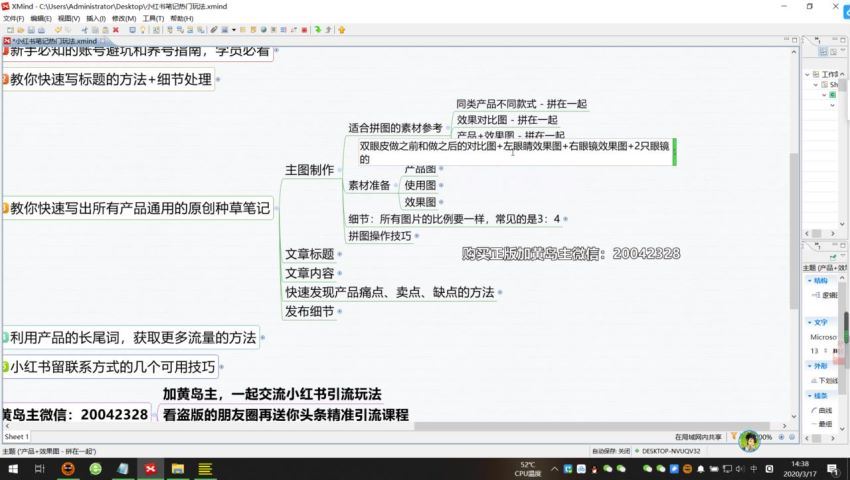Viewport: 850px width, 480px height.
Task: Select the 文章内容 topic
Action: click(x=310, y=273)
